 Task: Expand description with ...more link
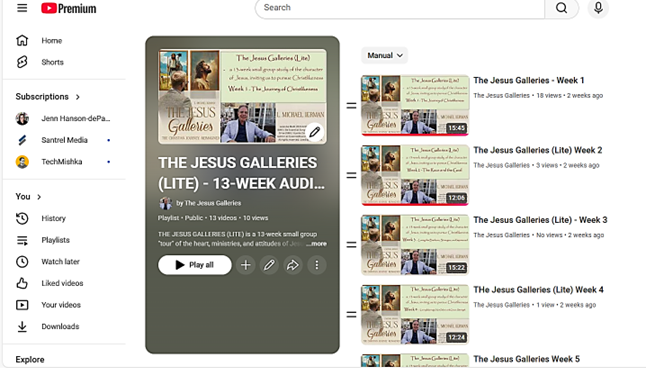pyautogui.click(x=316, y=244)
